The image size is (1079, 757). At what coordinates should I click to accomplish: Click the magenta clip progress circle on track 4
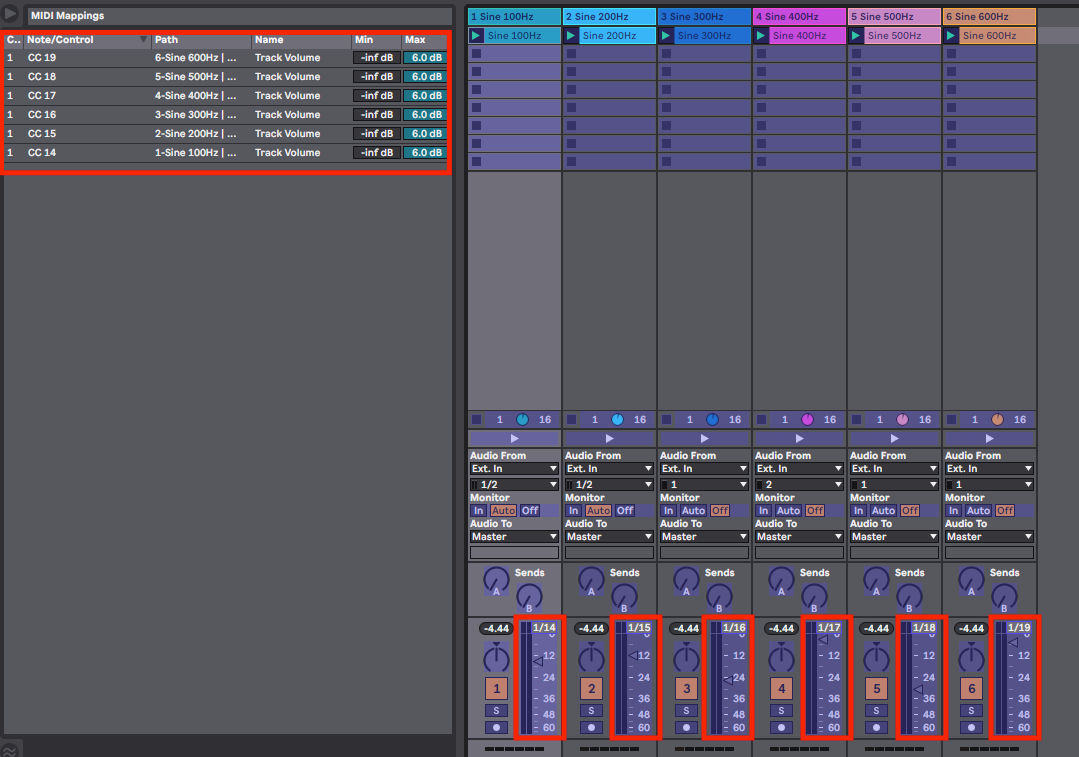(x=807, y=419)
